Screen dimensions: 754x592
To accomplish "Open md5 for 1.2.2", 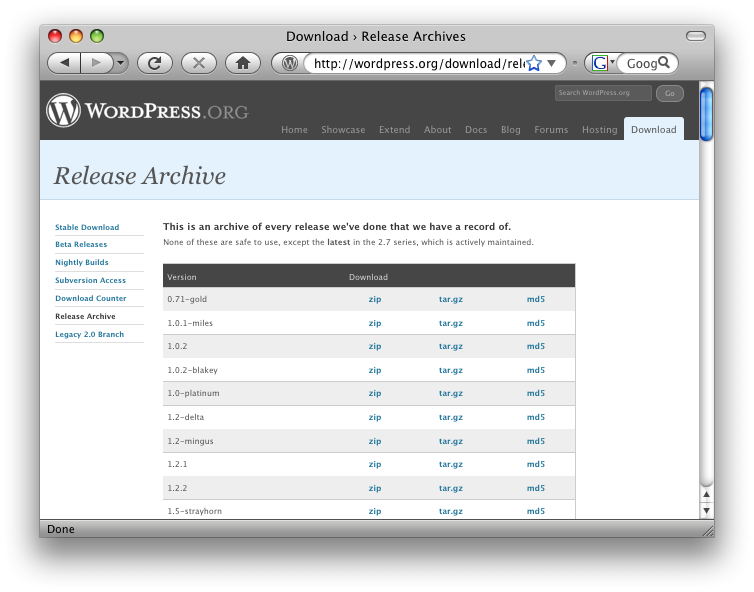I will click(x=536, y=489).
